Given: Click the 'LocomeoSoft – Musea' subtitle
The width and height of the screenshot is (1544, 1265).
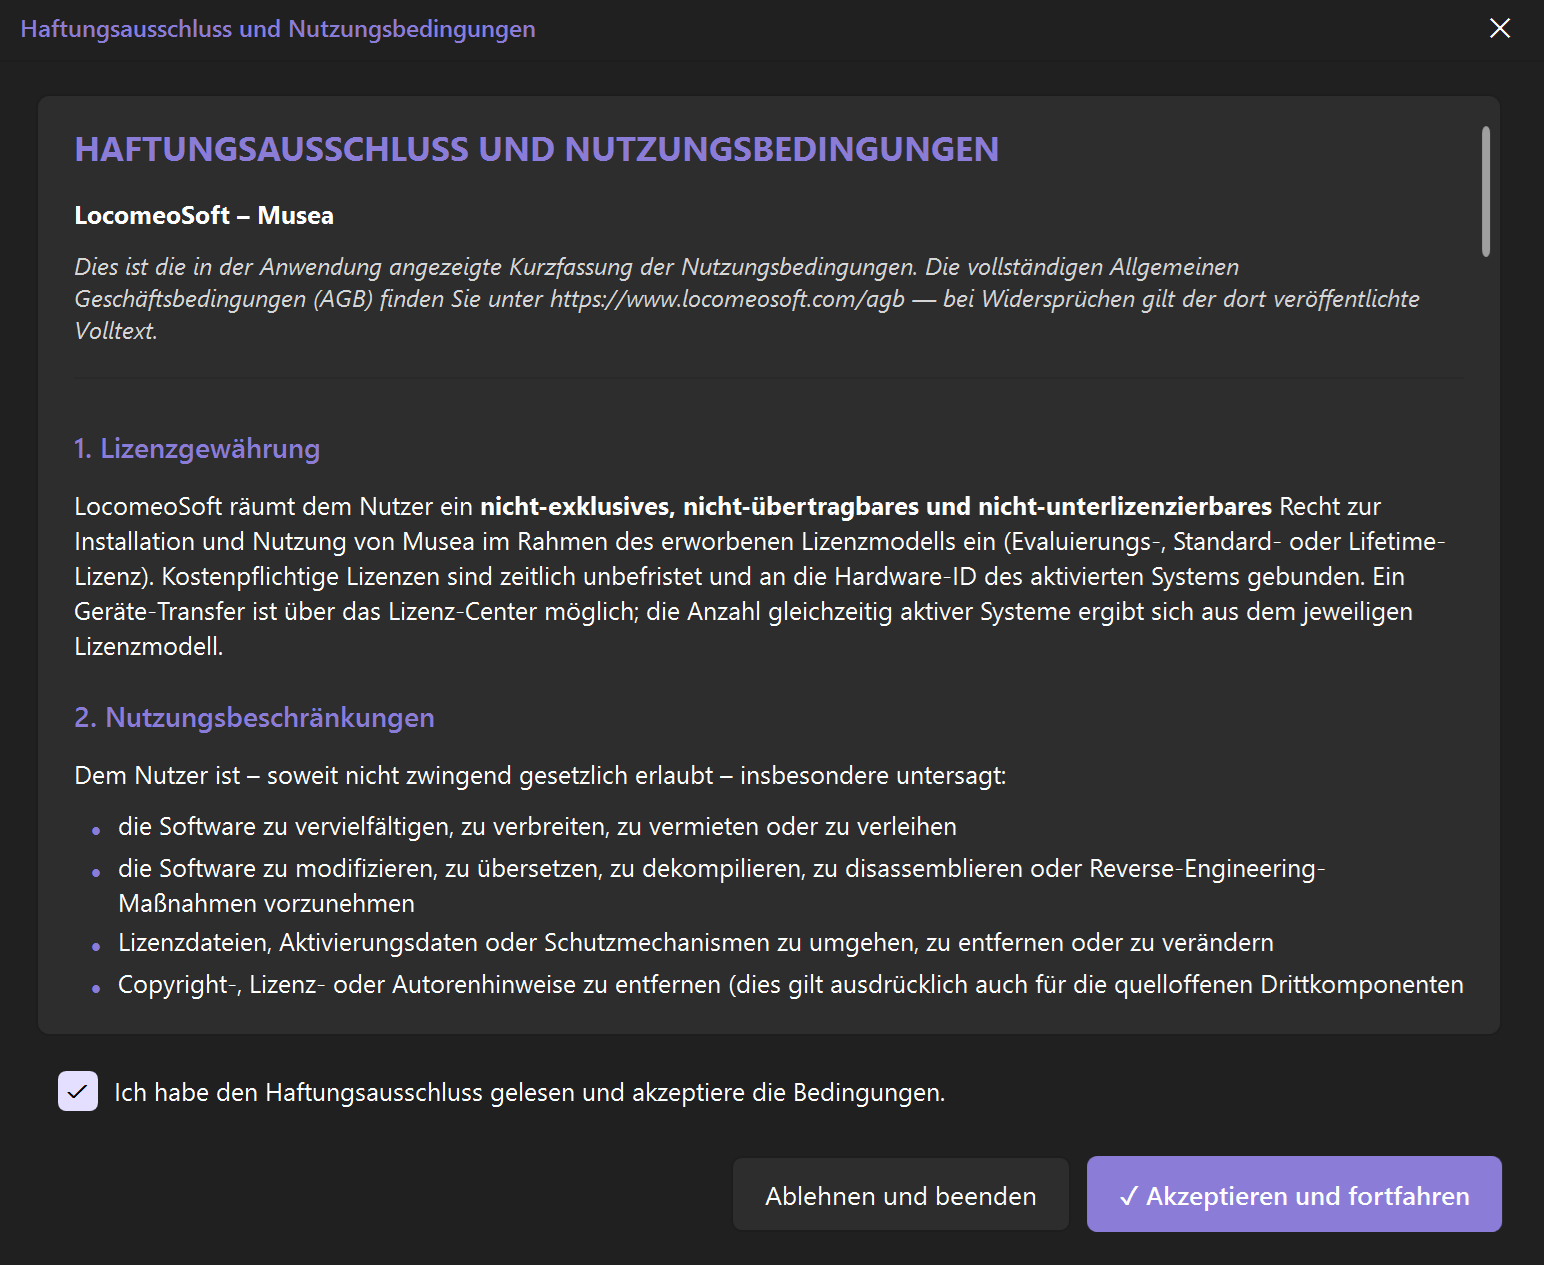Looking at the screenshot, I should [x=204, y=215].
